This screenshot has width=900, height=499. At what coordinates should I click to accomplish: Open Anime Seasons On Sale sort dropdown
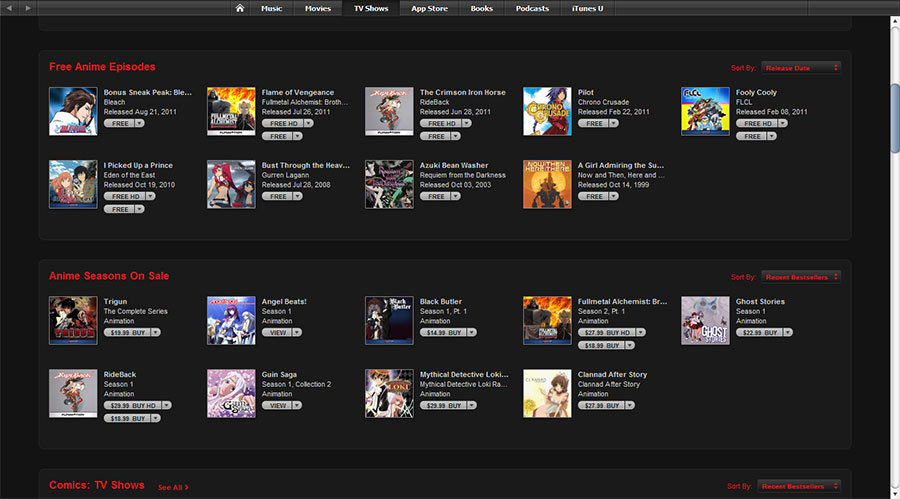801,277
